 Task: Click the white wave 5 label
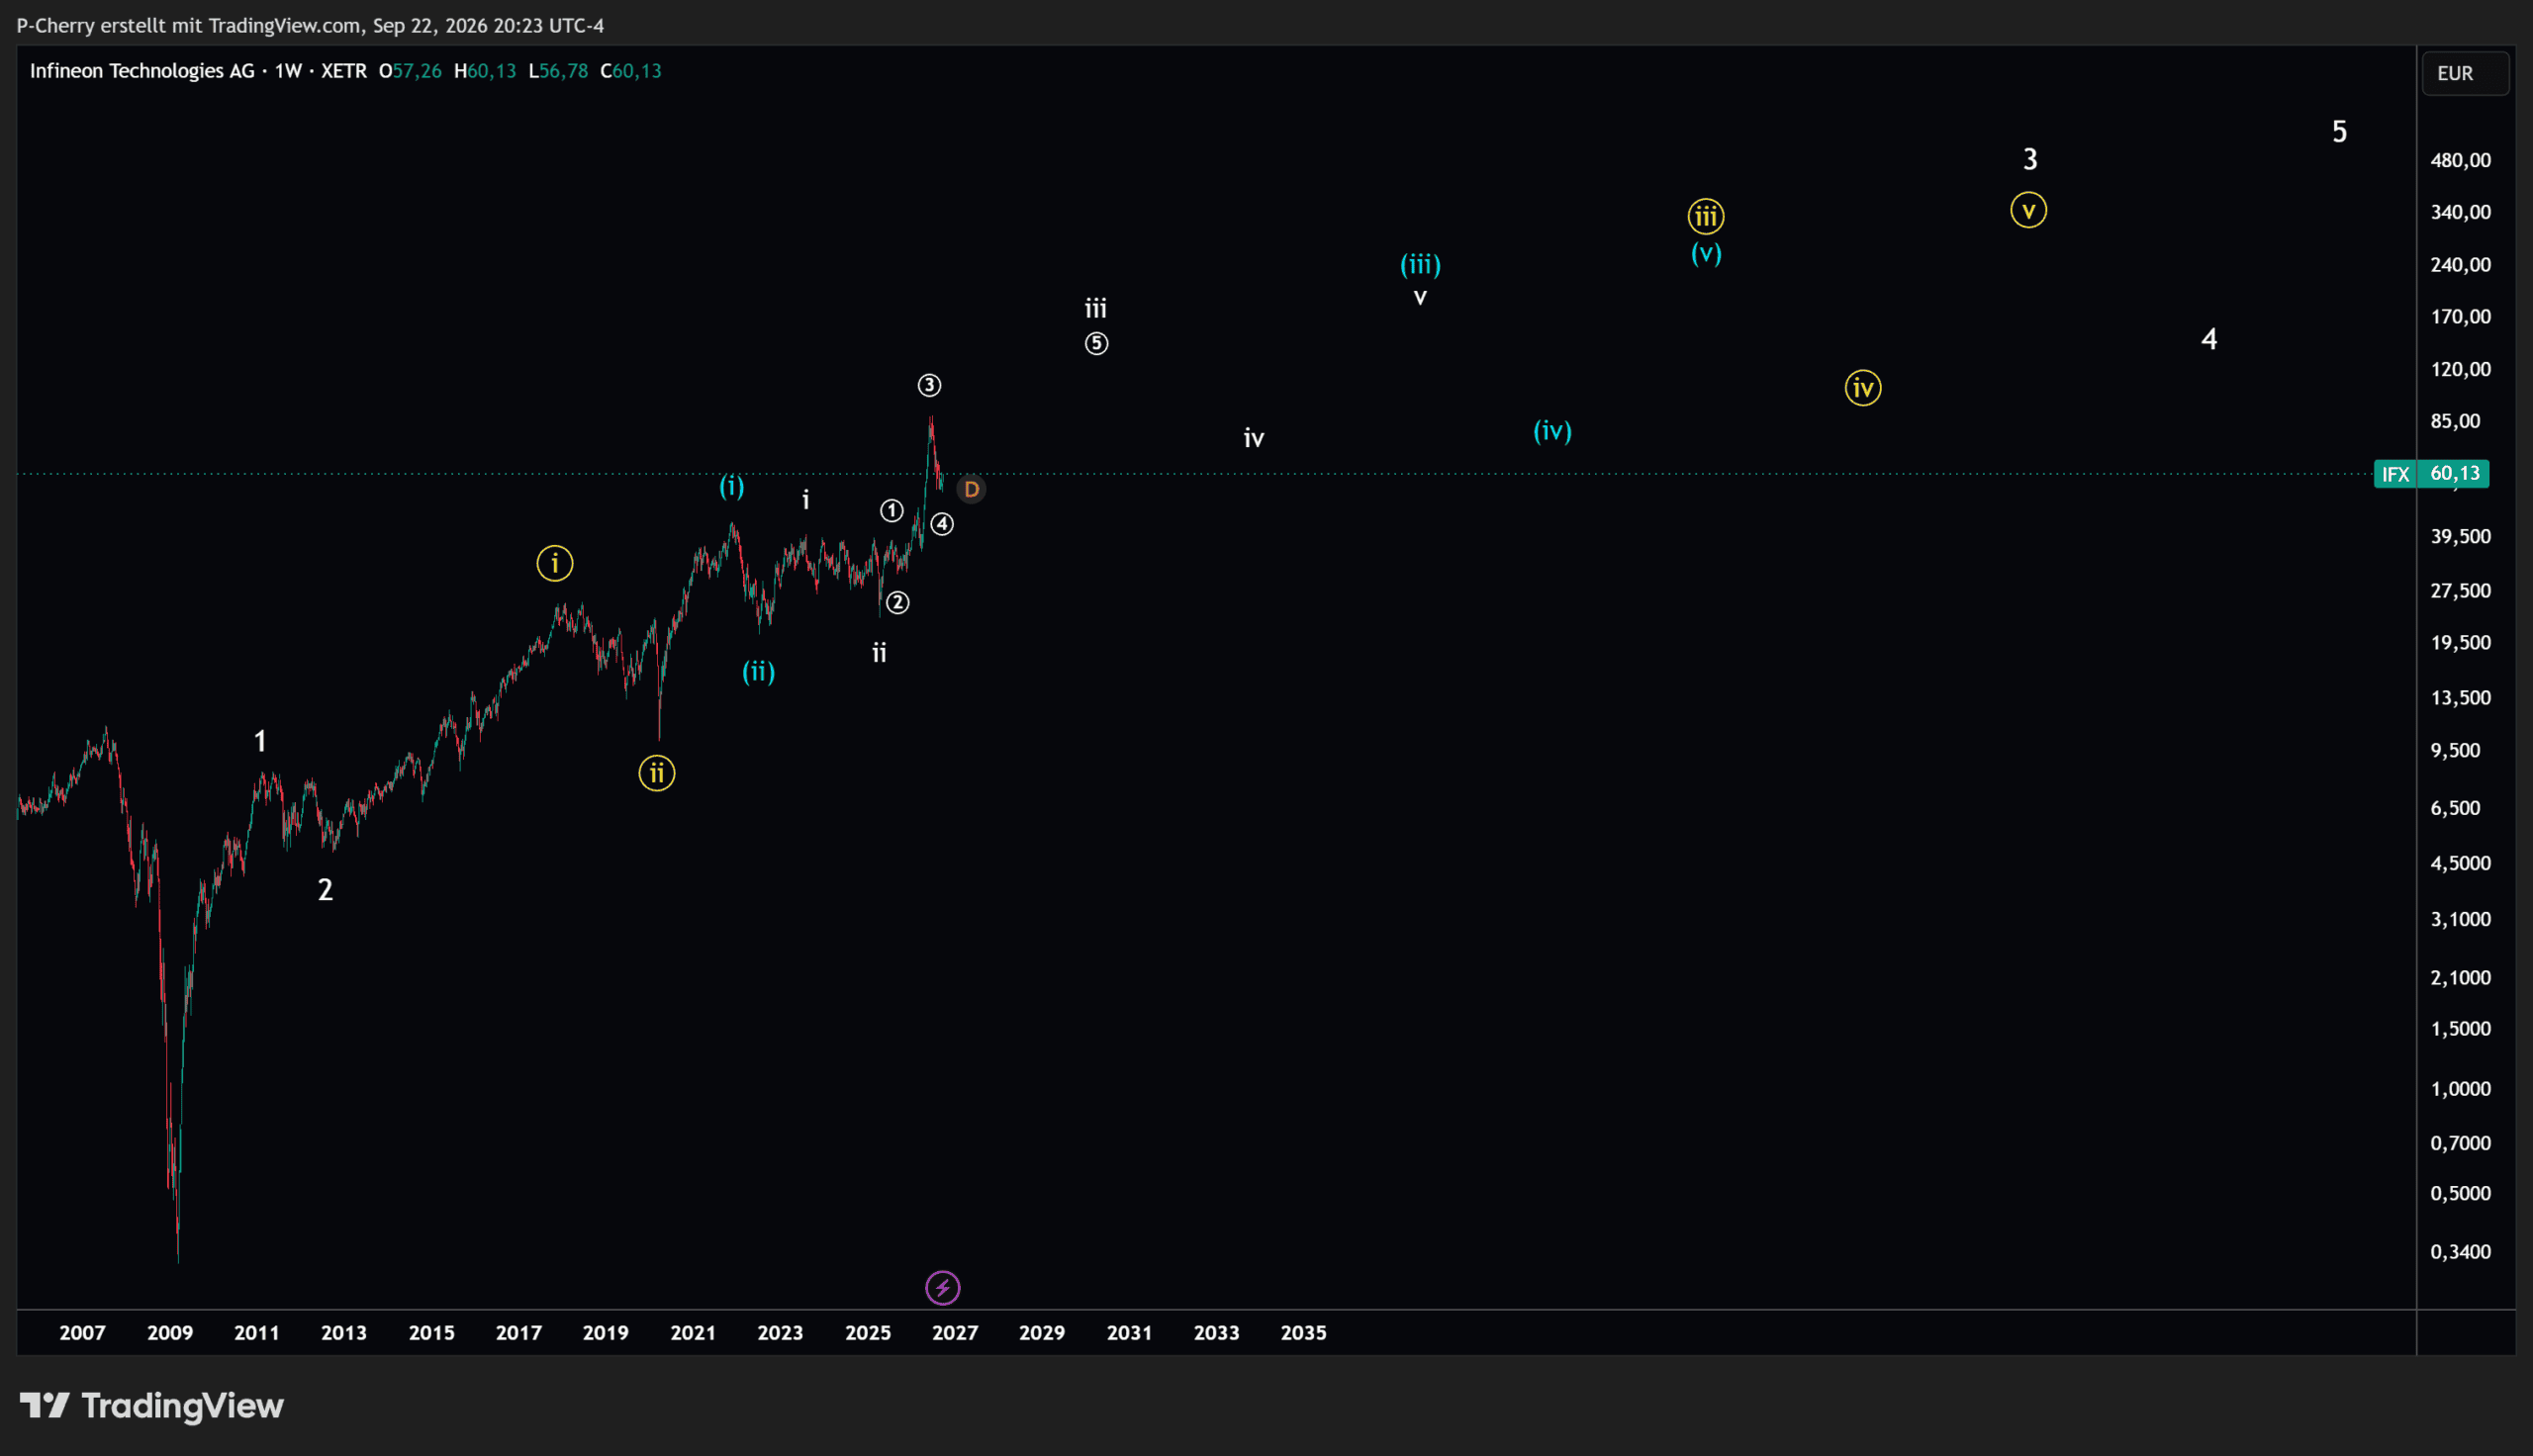2339,131
